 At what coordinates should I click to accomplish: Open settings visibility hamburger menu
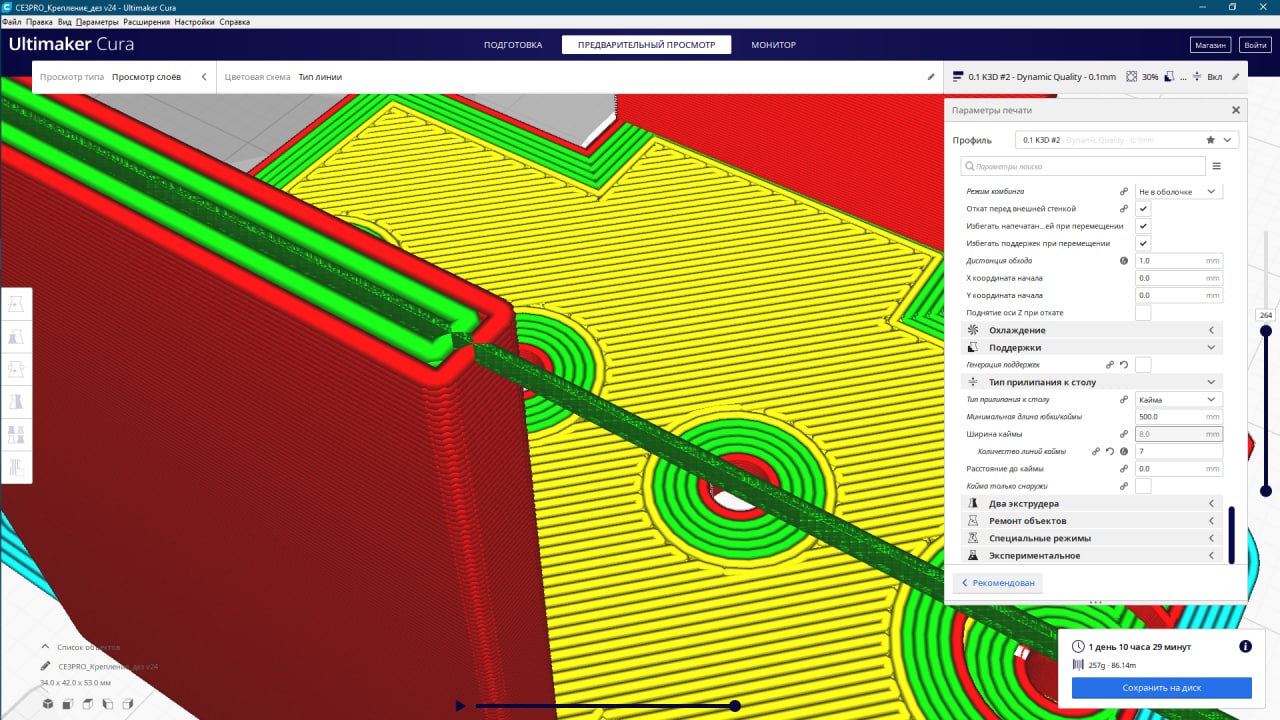1217,166
